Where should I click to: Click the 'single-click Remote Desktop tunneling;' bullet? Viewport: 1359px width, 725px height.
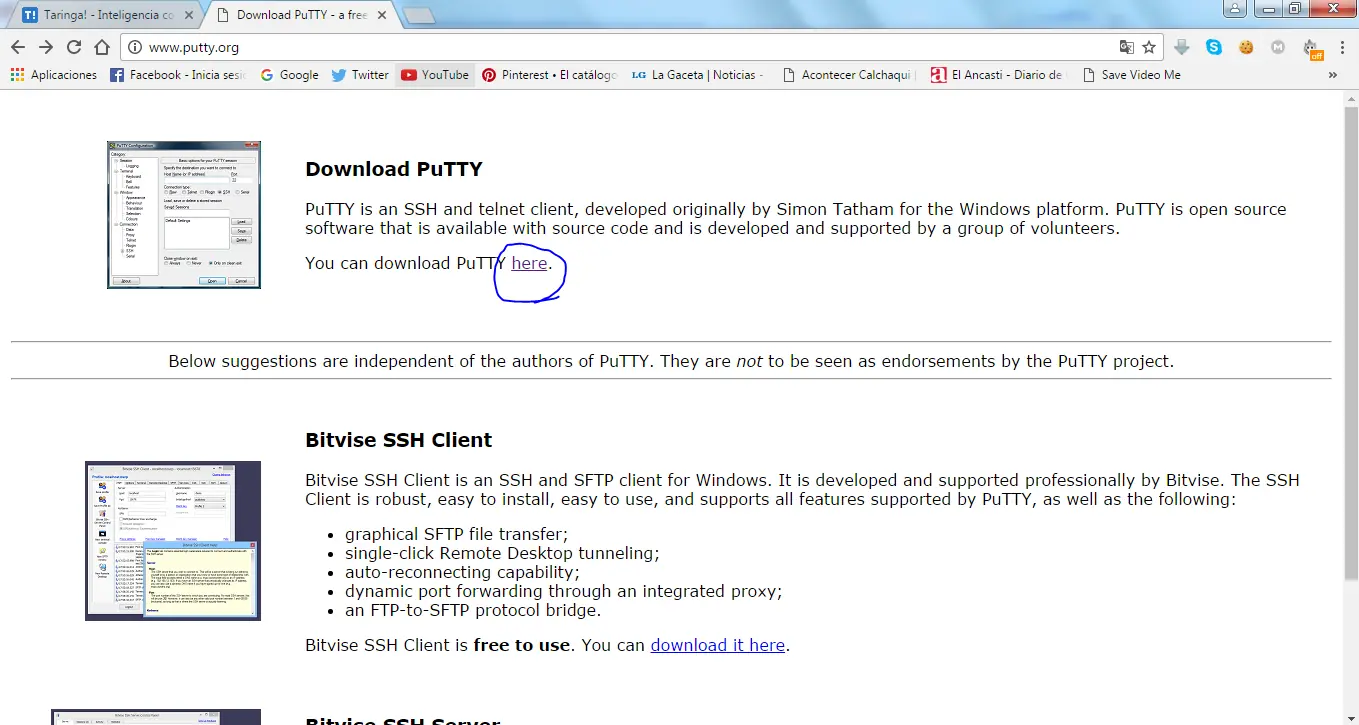pyautogui.click(x=503, y=554)
